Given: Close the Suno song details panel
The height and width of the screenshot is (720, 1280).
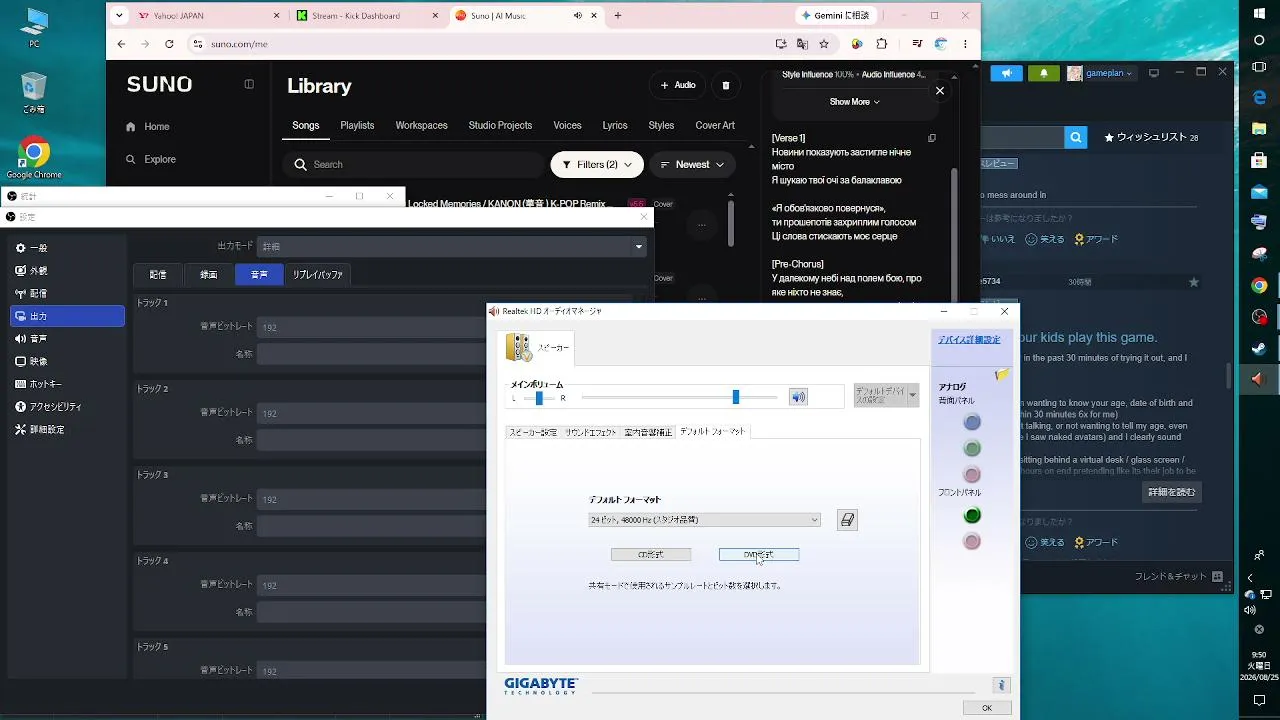Looking at the screenshot, I should [940, 91].
